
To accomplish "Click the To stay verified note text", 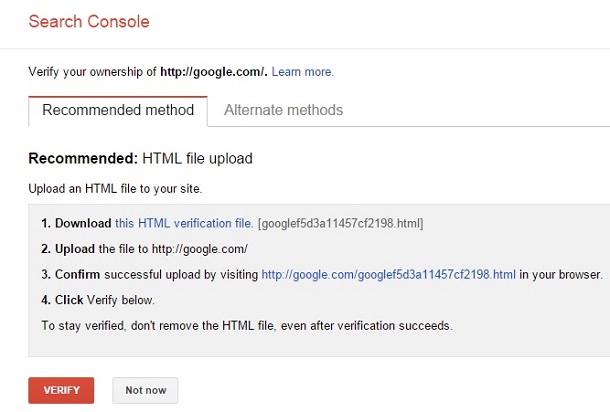I will [x=233, y=325].
